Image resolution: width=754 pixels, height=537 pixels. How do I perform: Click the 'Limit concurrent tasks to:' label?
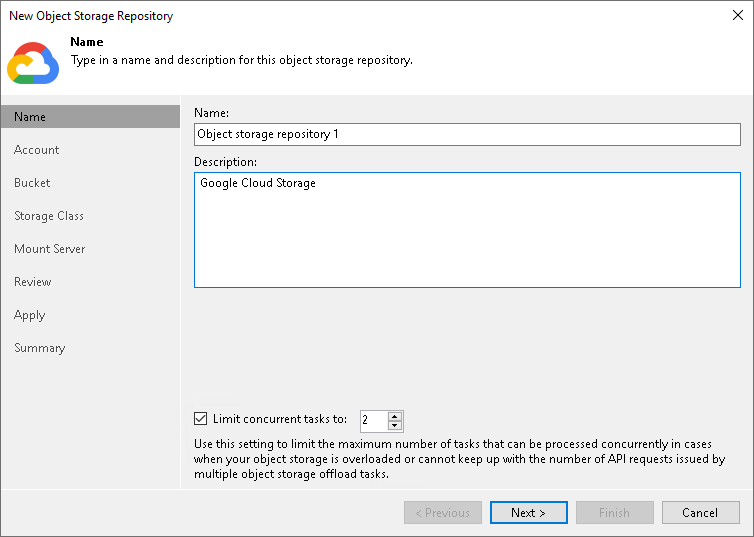(280, 419)
